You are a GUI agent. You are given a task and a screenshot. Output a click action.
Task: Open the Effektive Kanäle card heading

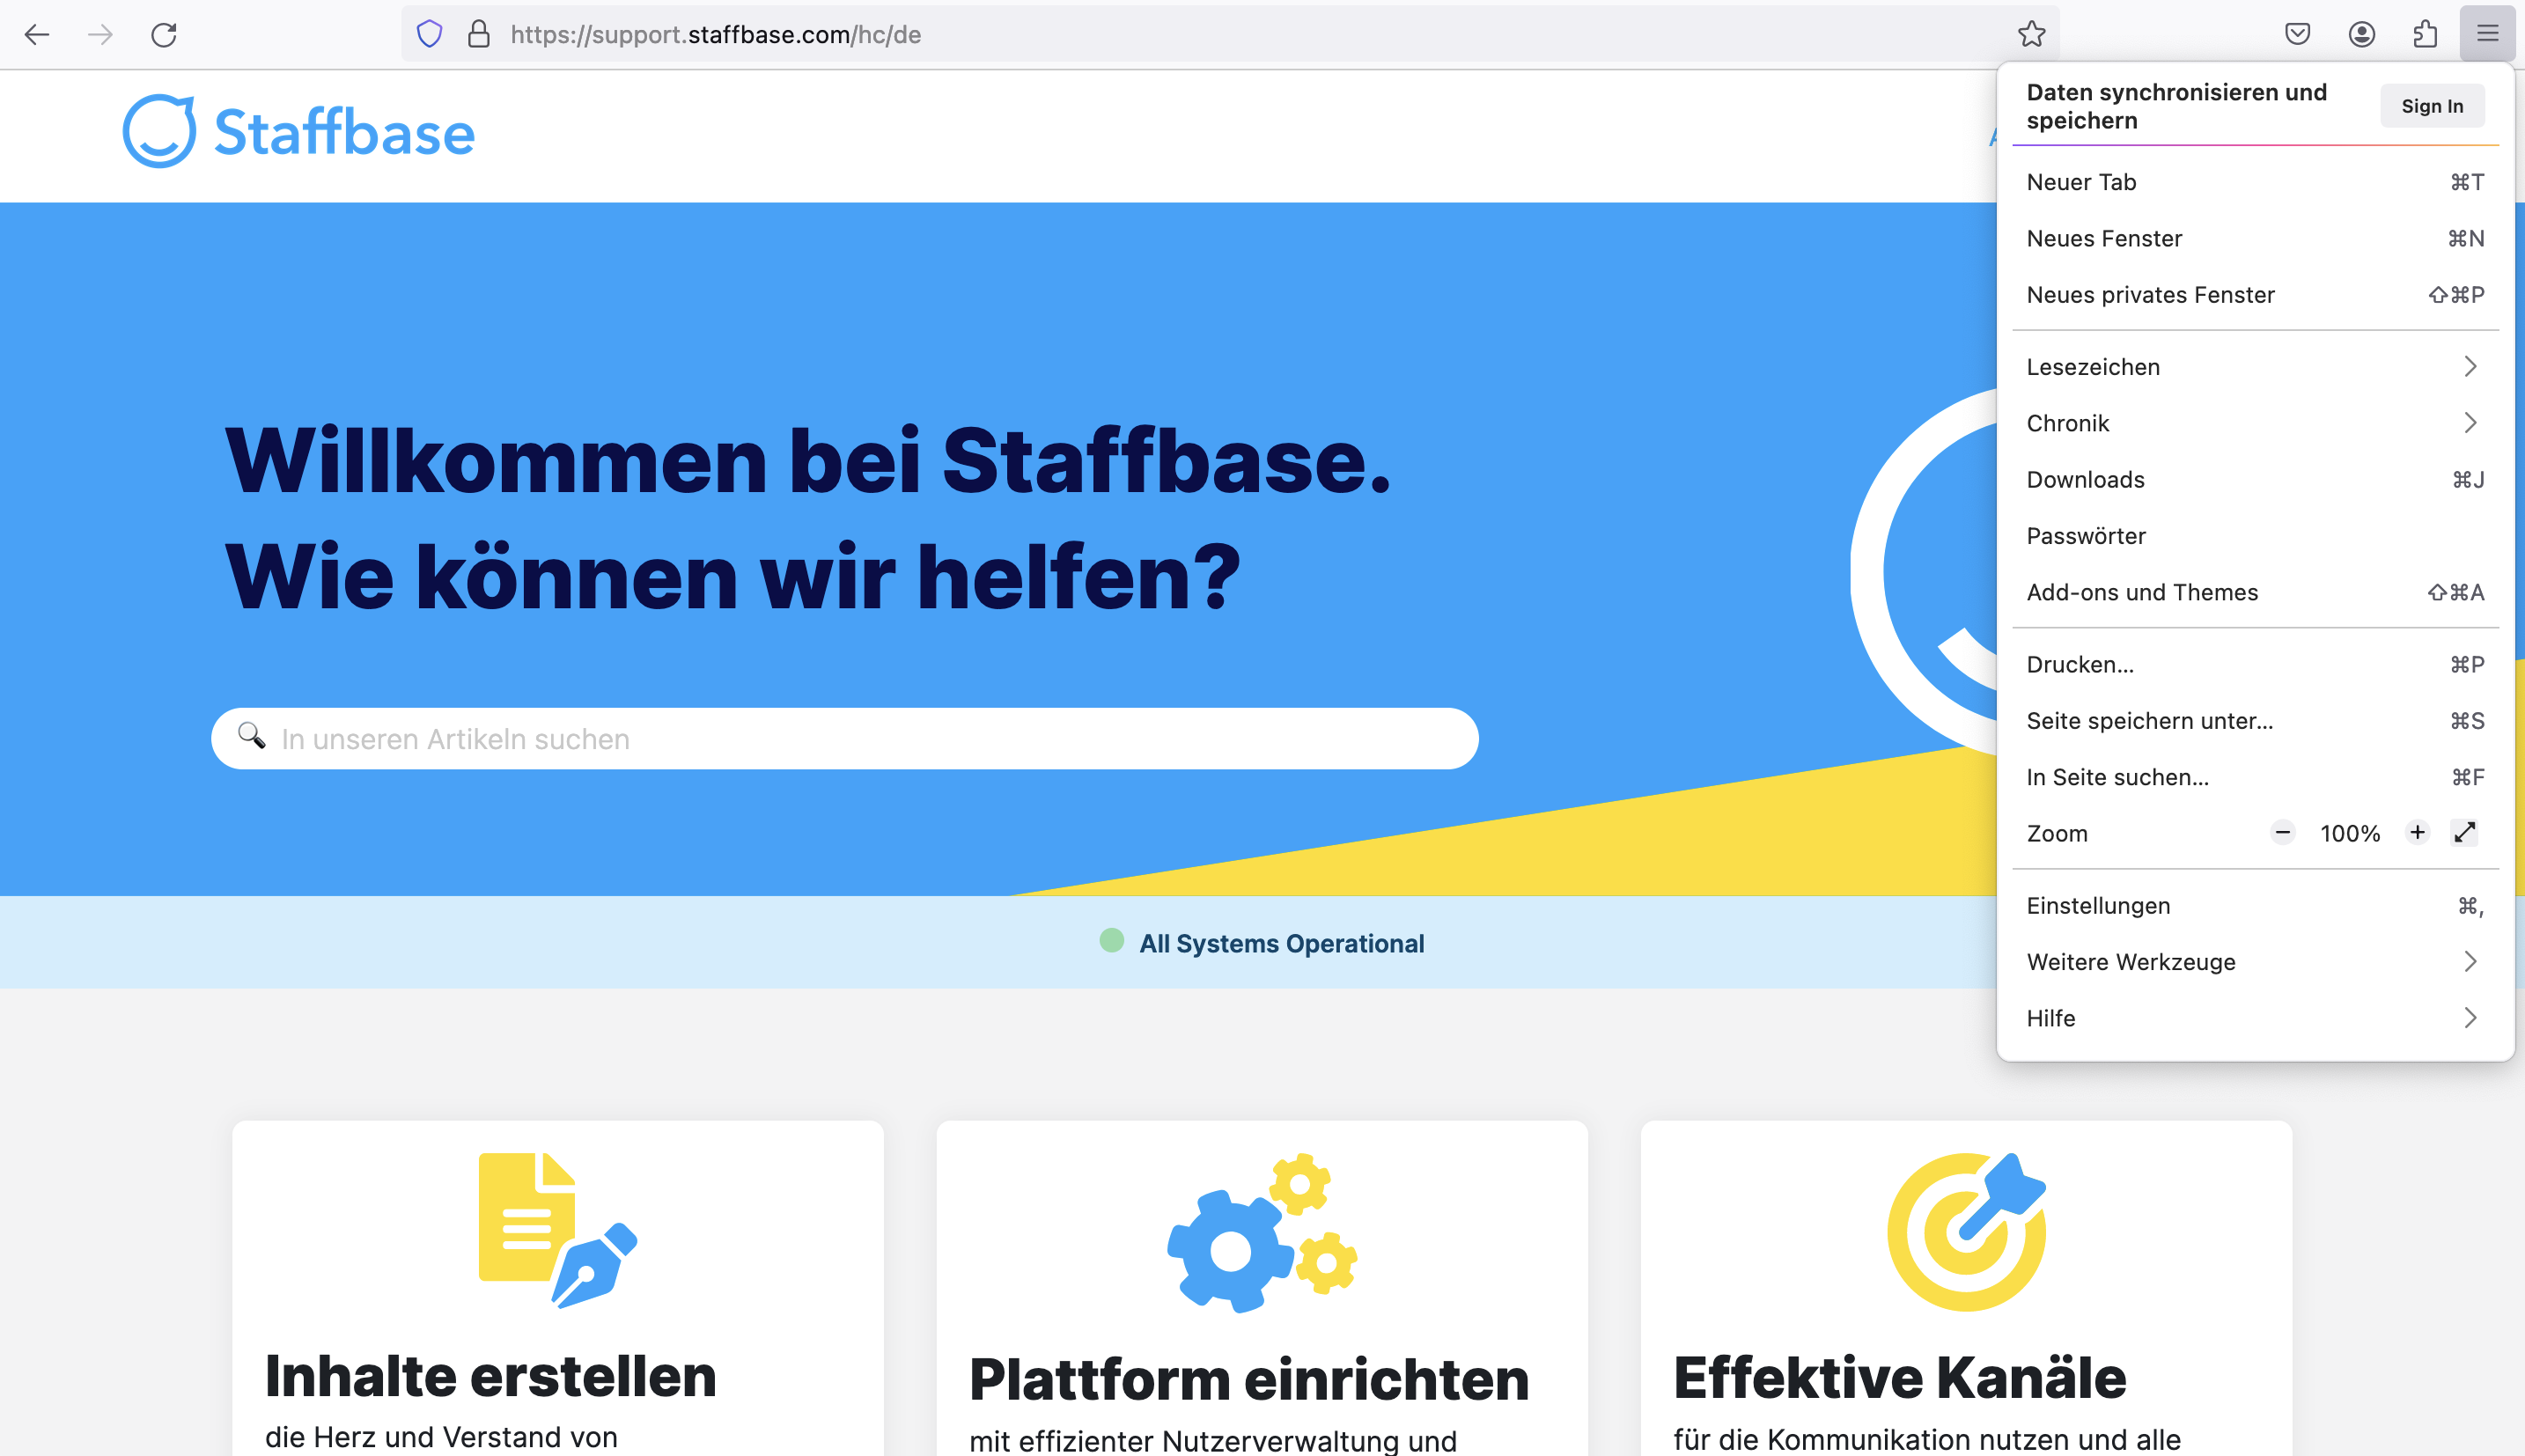[x=1900, y=1377]
